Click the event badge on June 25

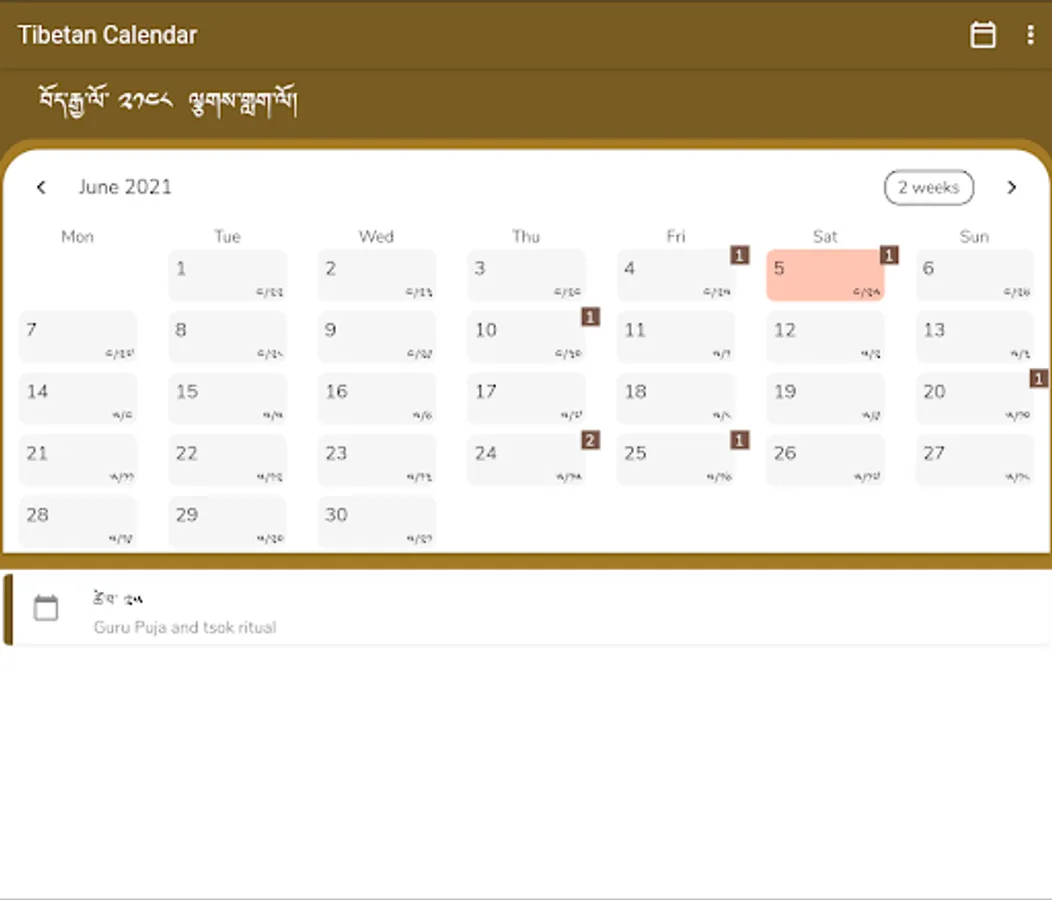[x=739, y=440]
